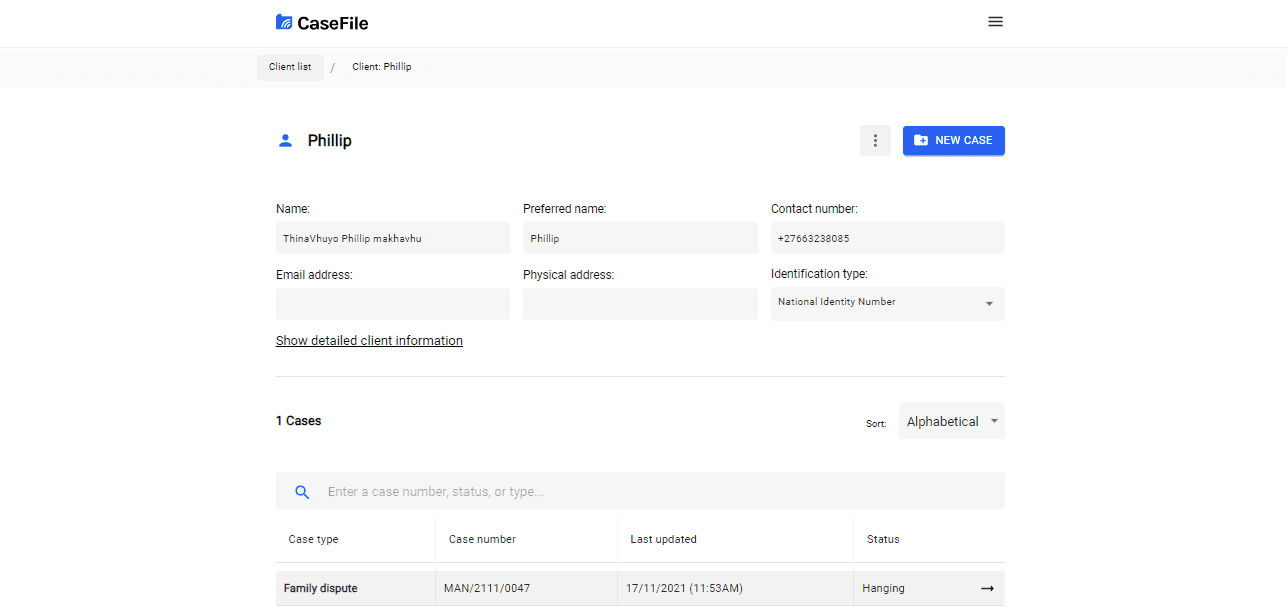This screenshot has width=1287, height=607.
Task: Focus the Physical address field
Action: point(640,304)
